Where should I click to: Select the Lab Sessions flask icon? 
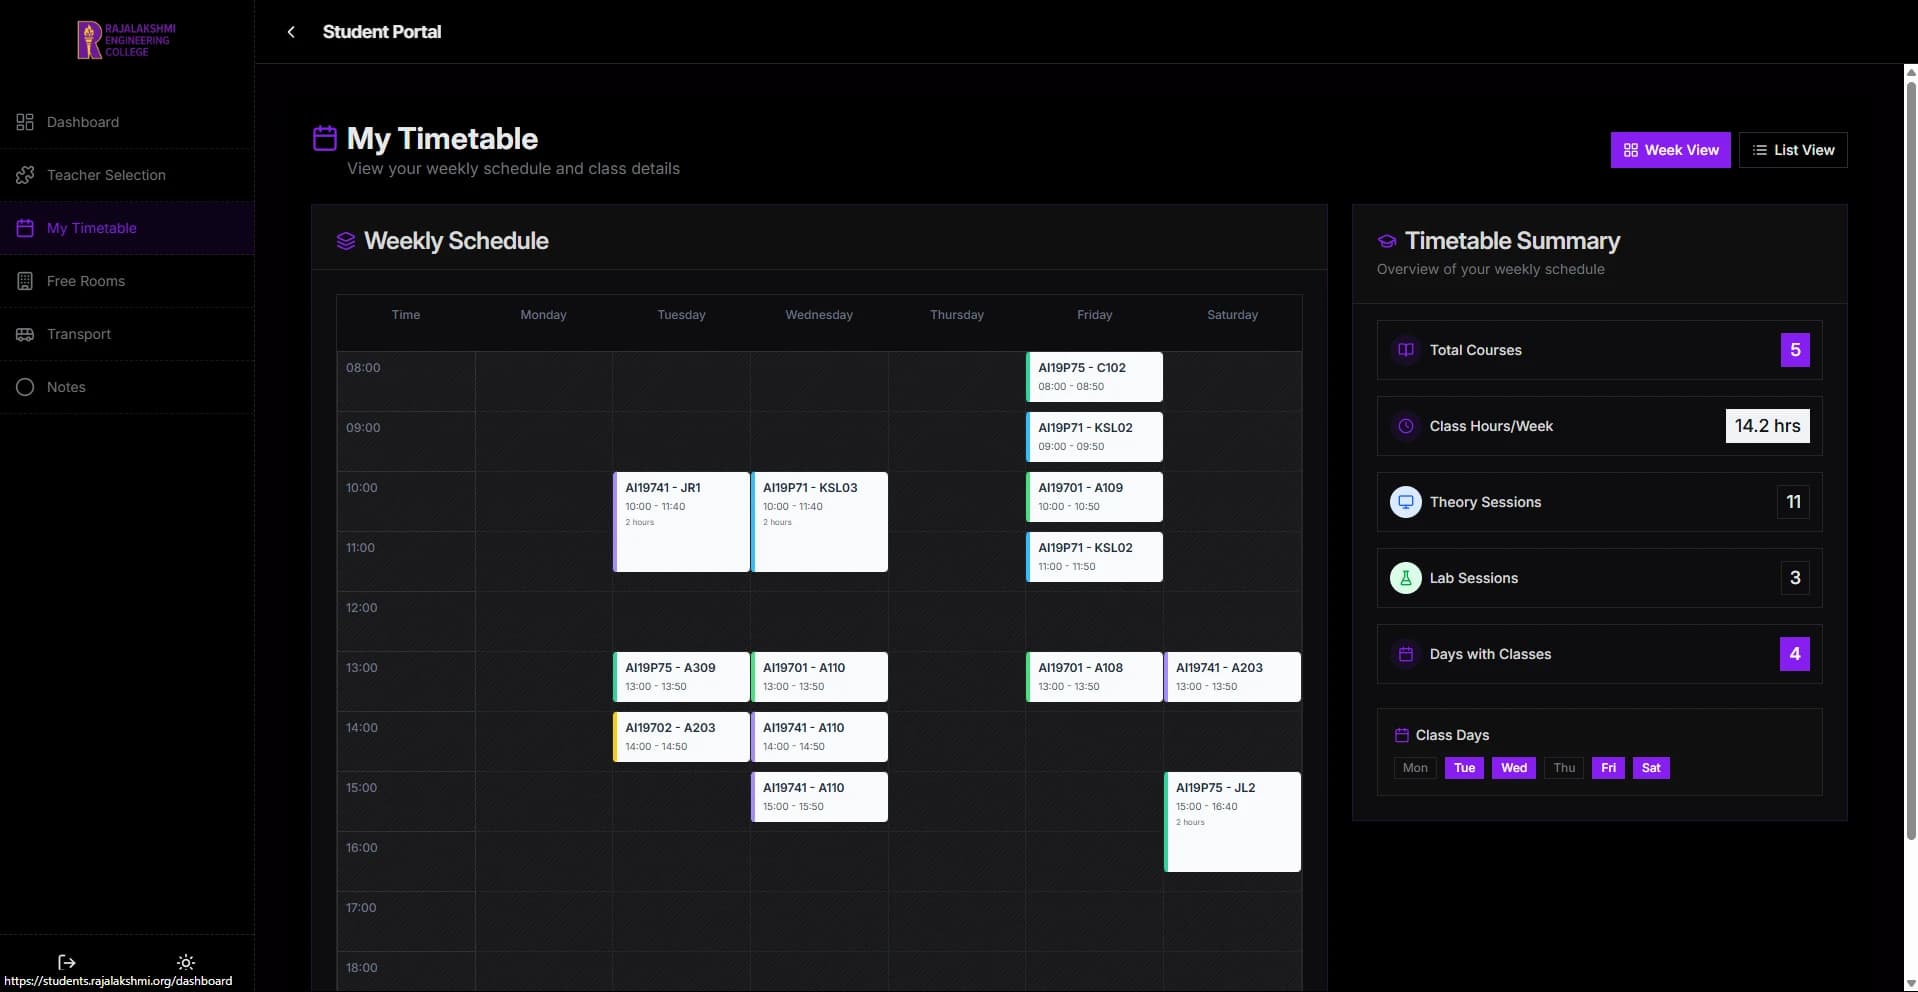[x=1405, y=577]
